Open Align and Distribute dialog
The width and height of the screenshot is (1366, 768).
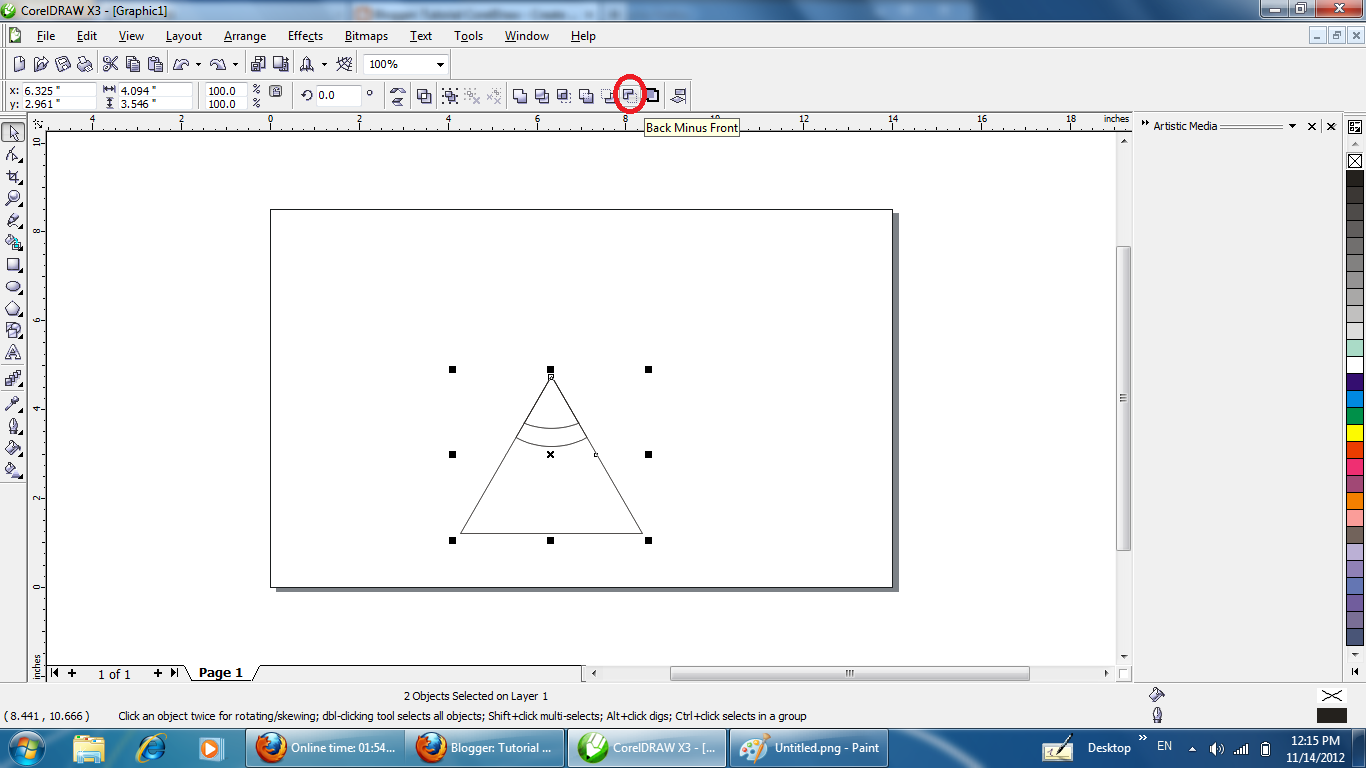(679, 96)
